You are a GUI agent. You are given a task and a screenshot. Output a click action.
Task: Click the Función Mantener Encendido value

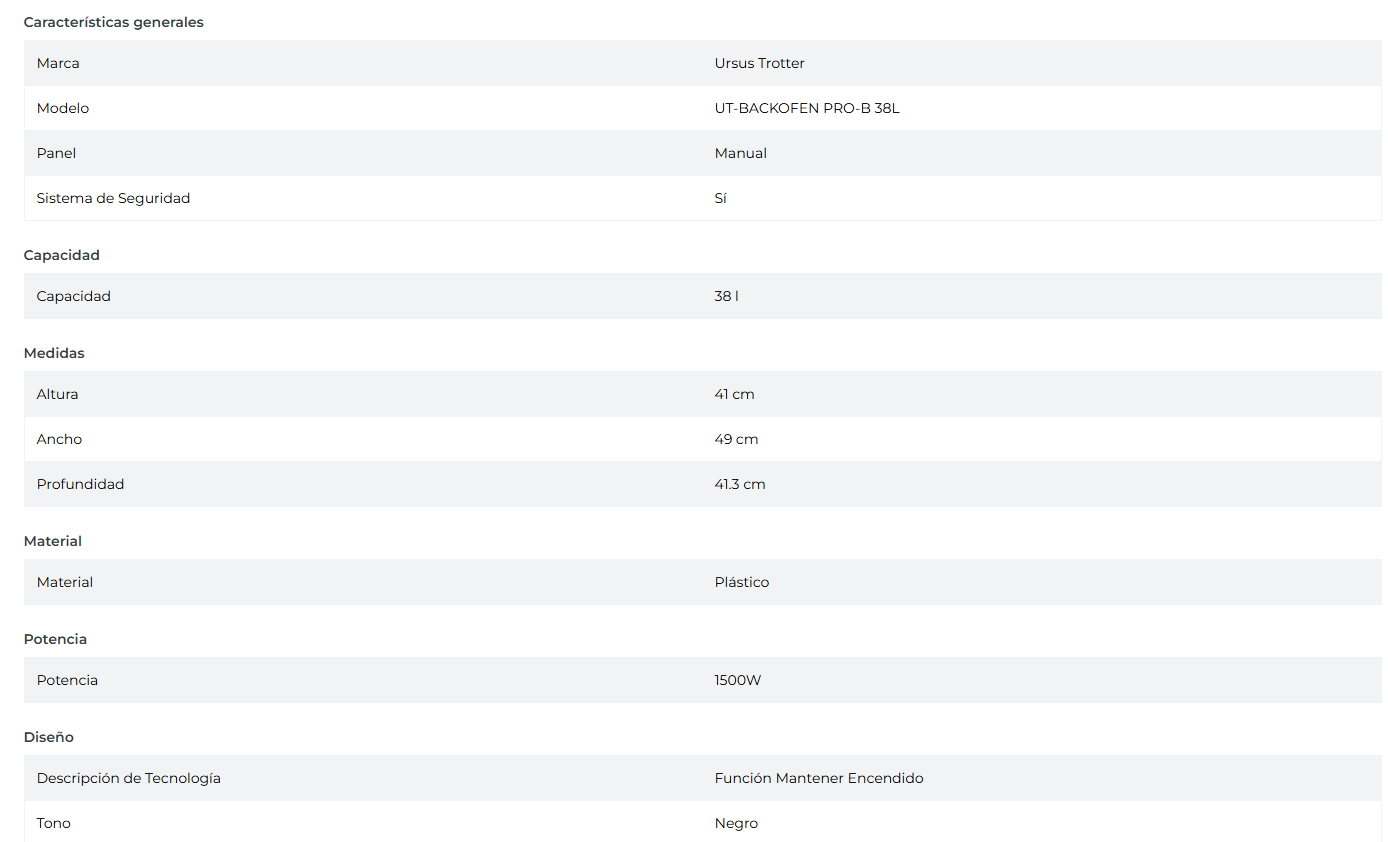click(x=818, y=778)
